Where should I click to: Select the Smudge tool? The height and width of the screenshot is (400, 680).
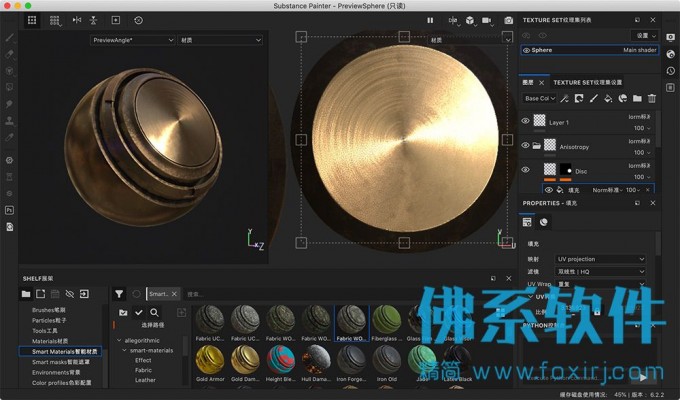10,104
